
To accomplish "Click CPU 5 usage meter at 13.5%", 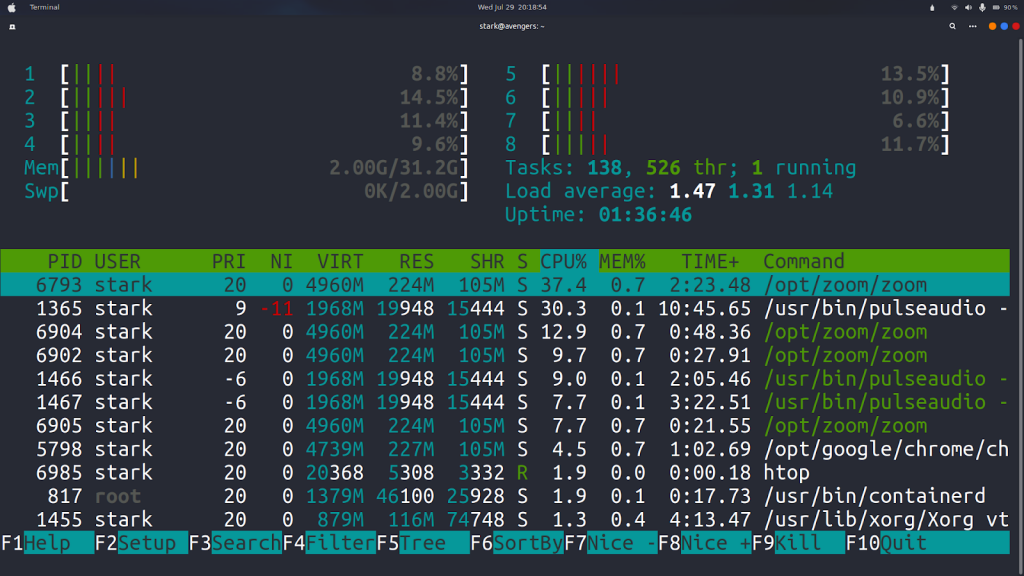I will click(728, 74).
